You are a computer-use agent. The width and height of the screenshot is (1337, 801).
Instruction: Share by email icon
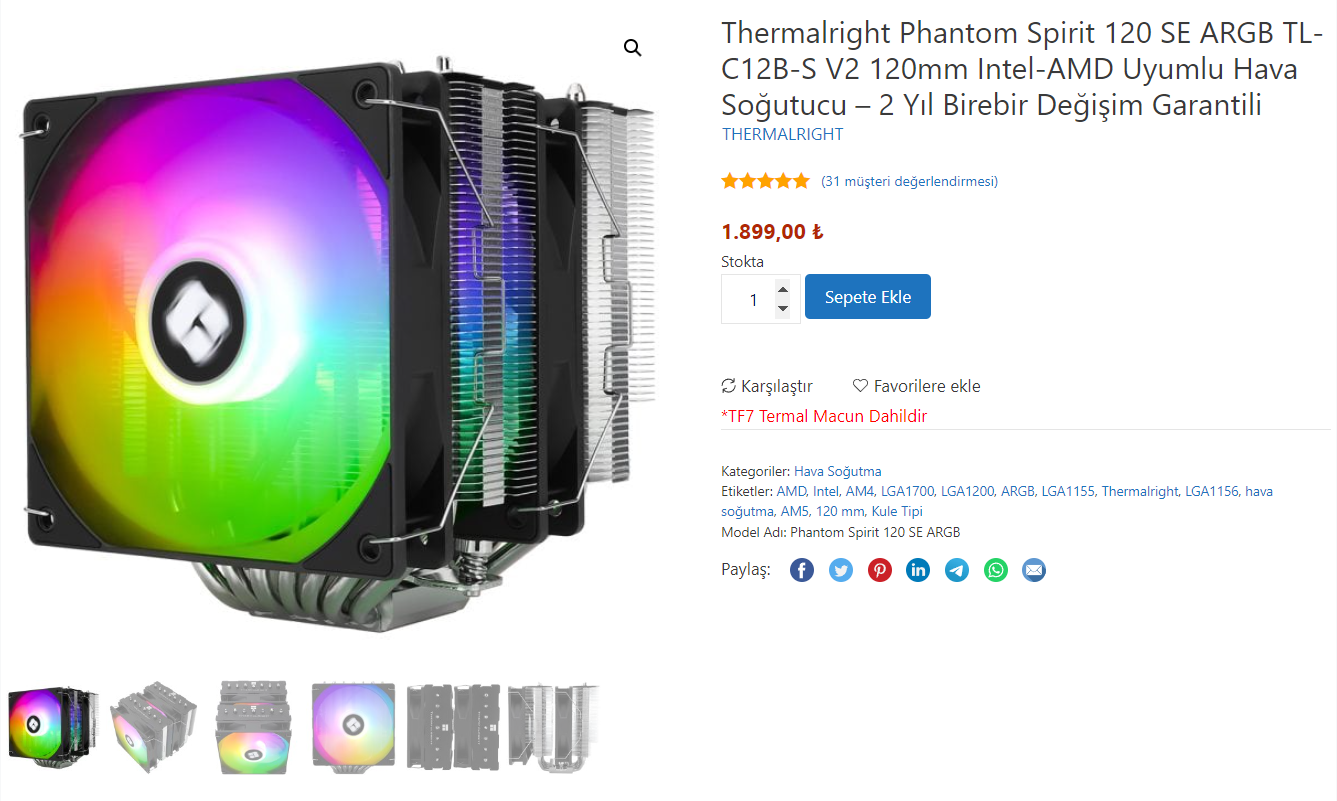click(x=1034, y=570)
